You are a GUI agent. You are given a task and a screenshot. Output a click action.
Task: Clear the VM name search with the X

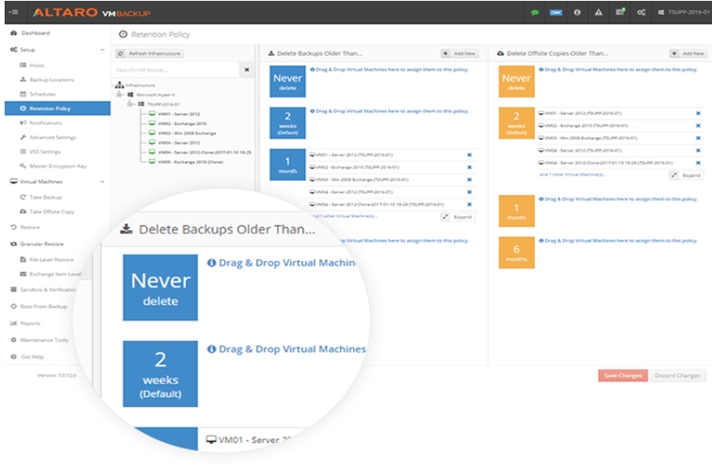[247, 70]
